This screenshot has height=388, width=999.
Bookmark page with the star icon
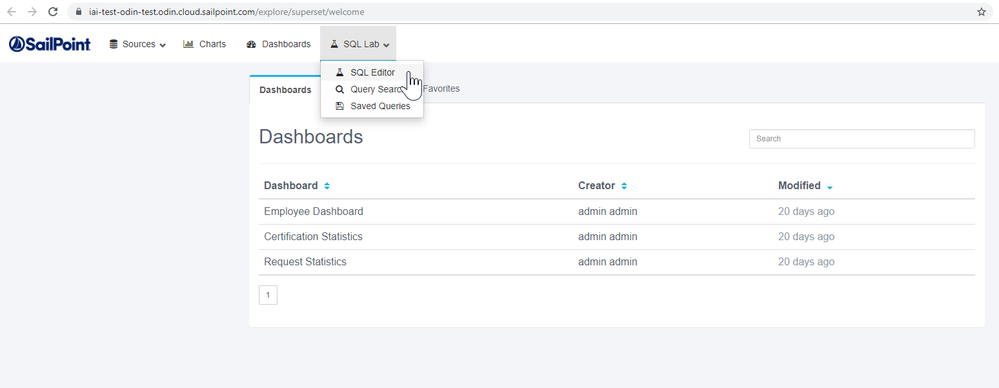(x=981, y=11)
